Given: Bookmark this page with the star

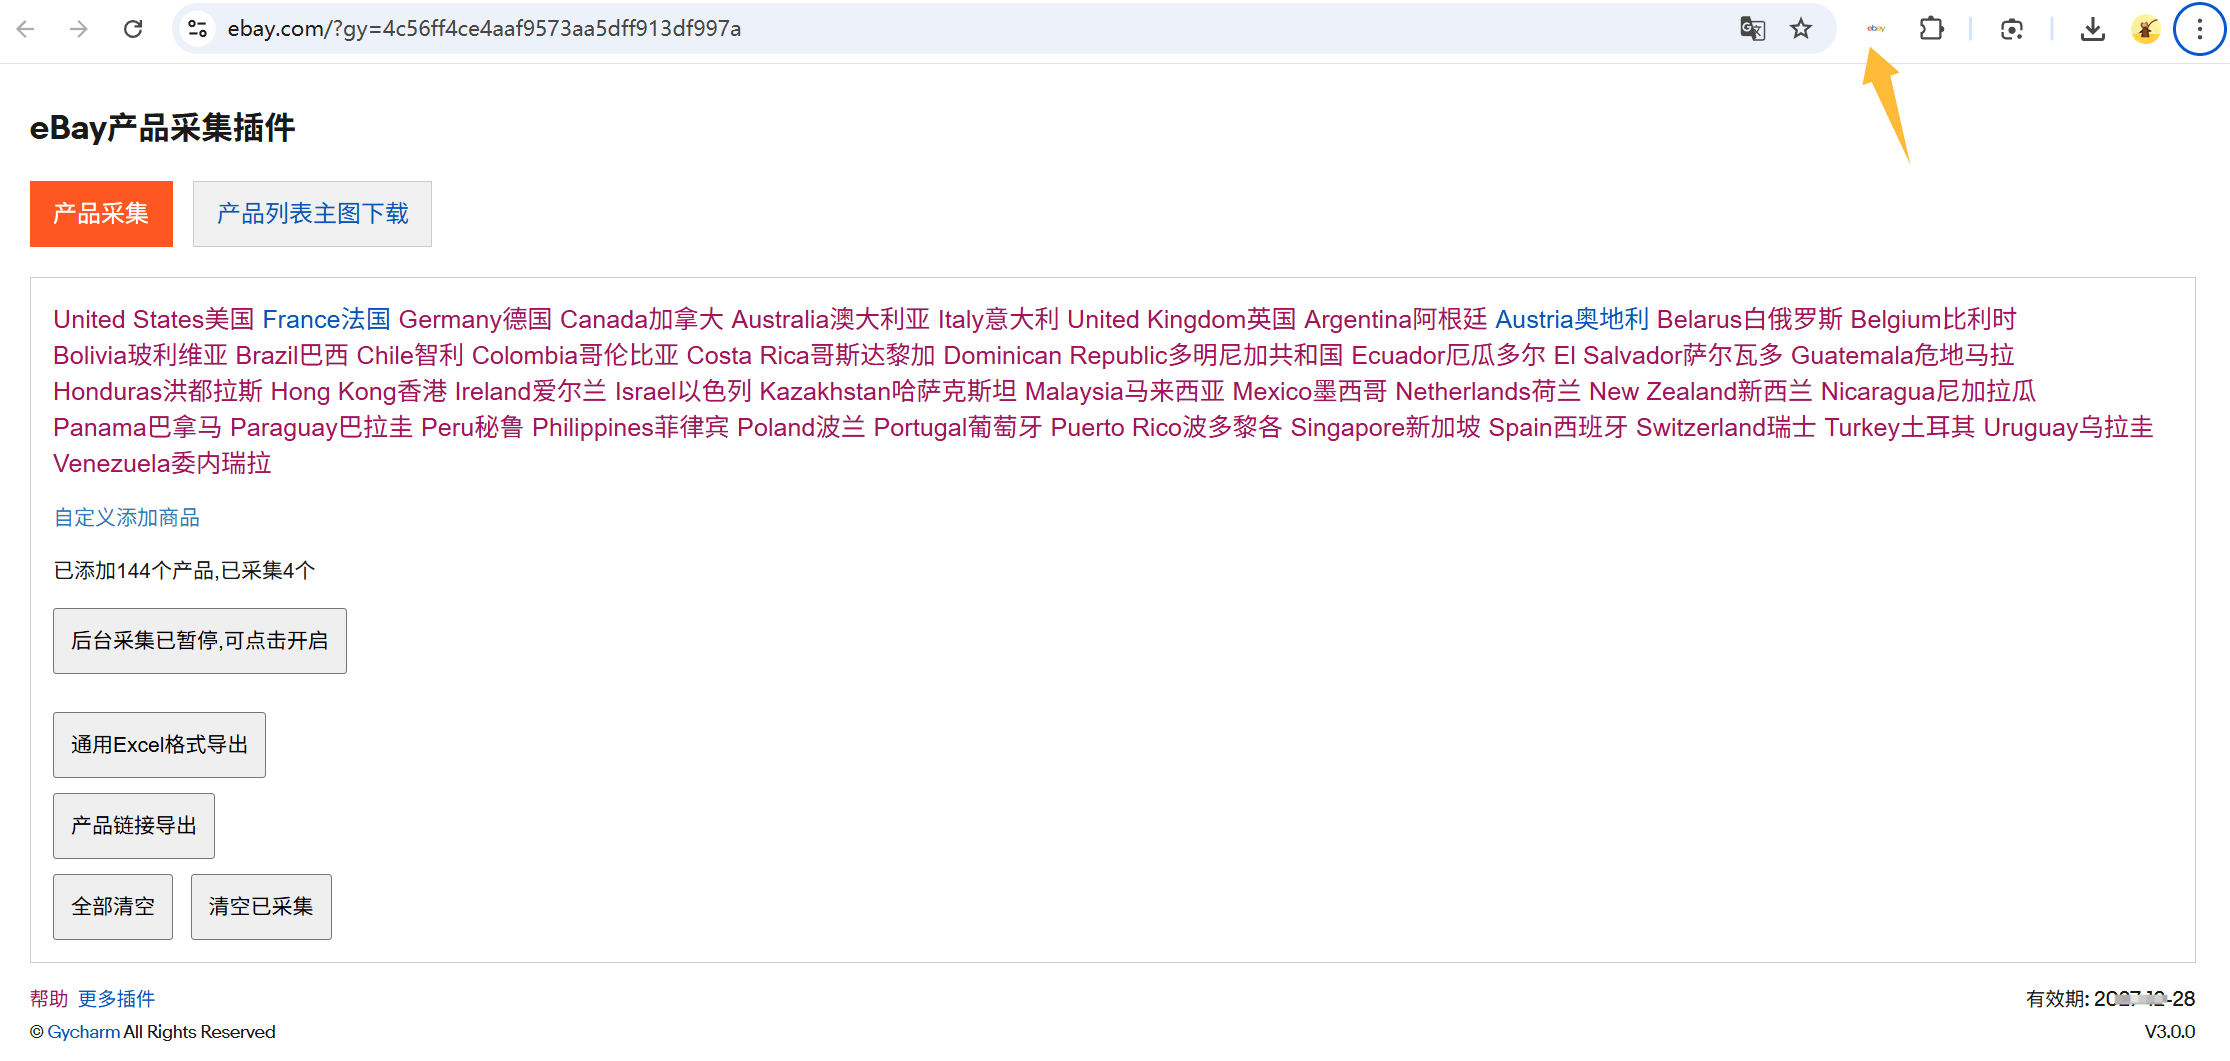Looking at the screenshot, I should [1801, 29].
